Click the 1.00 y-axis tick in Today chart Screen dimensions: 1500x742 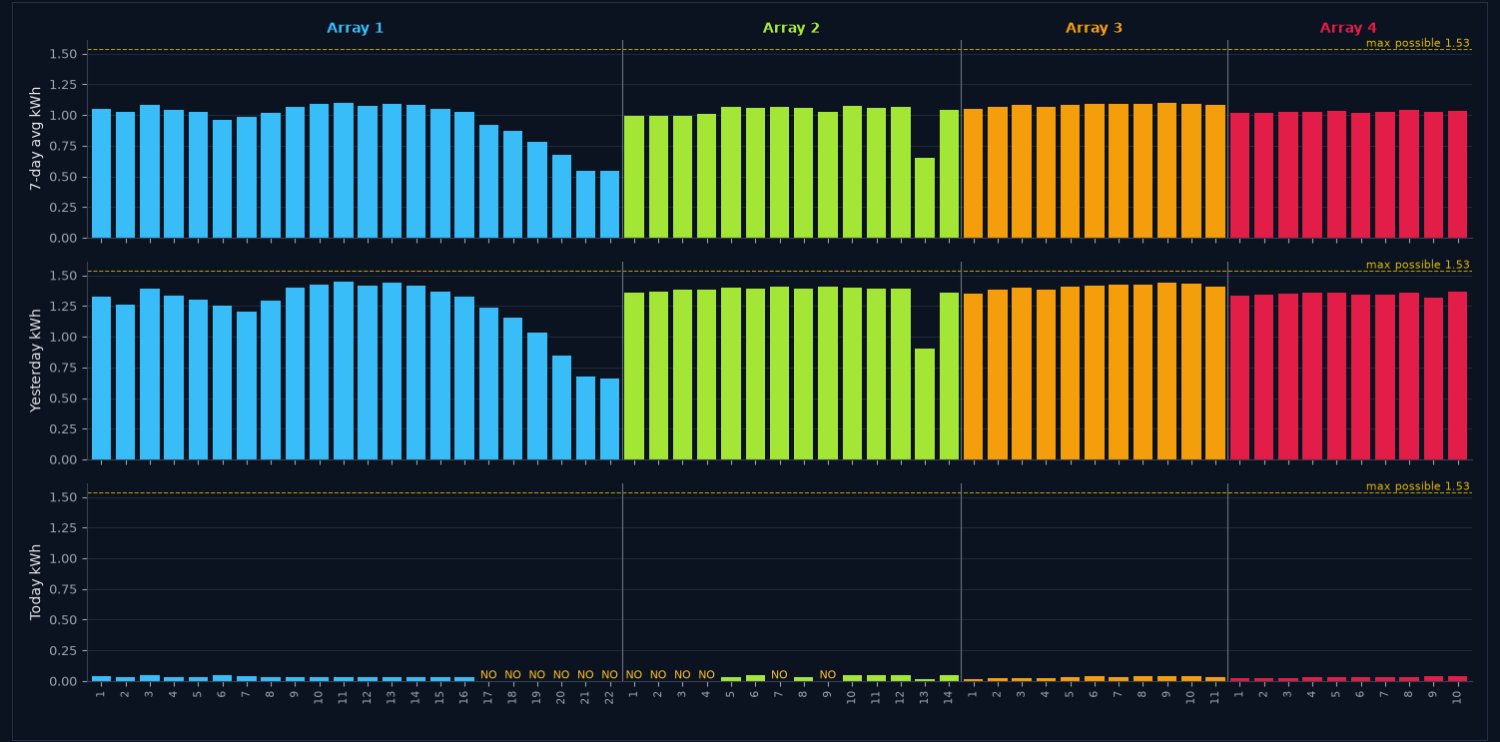(64, 559)
